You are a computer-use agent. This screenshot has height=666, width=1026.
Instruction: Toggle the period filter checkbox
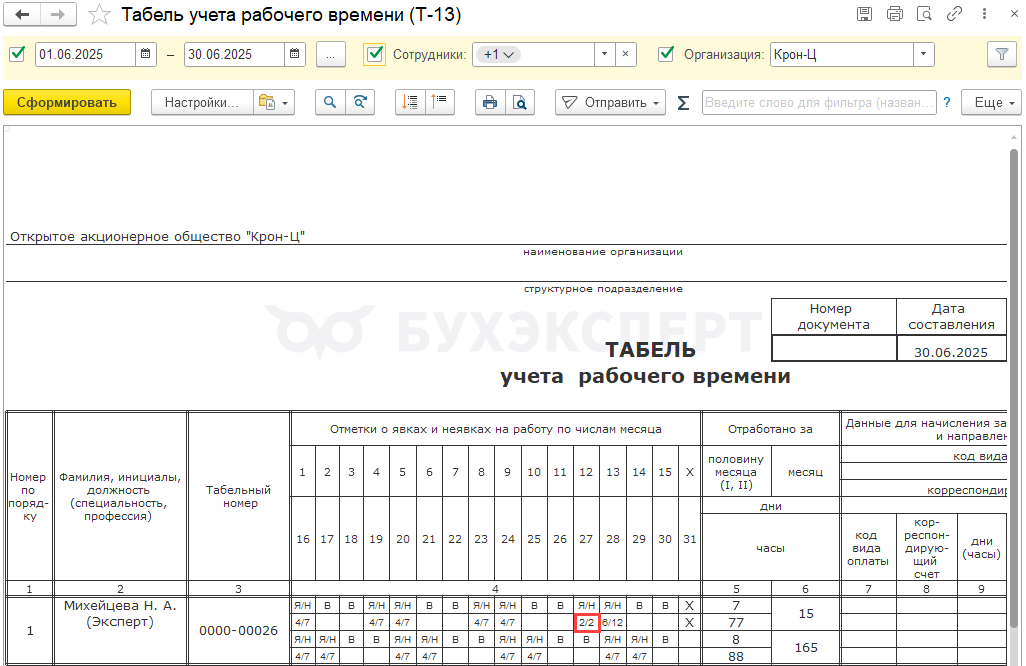(x=18, y=54)
